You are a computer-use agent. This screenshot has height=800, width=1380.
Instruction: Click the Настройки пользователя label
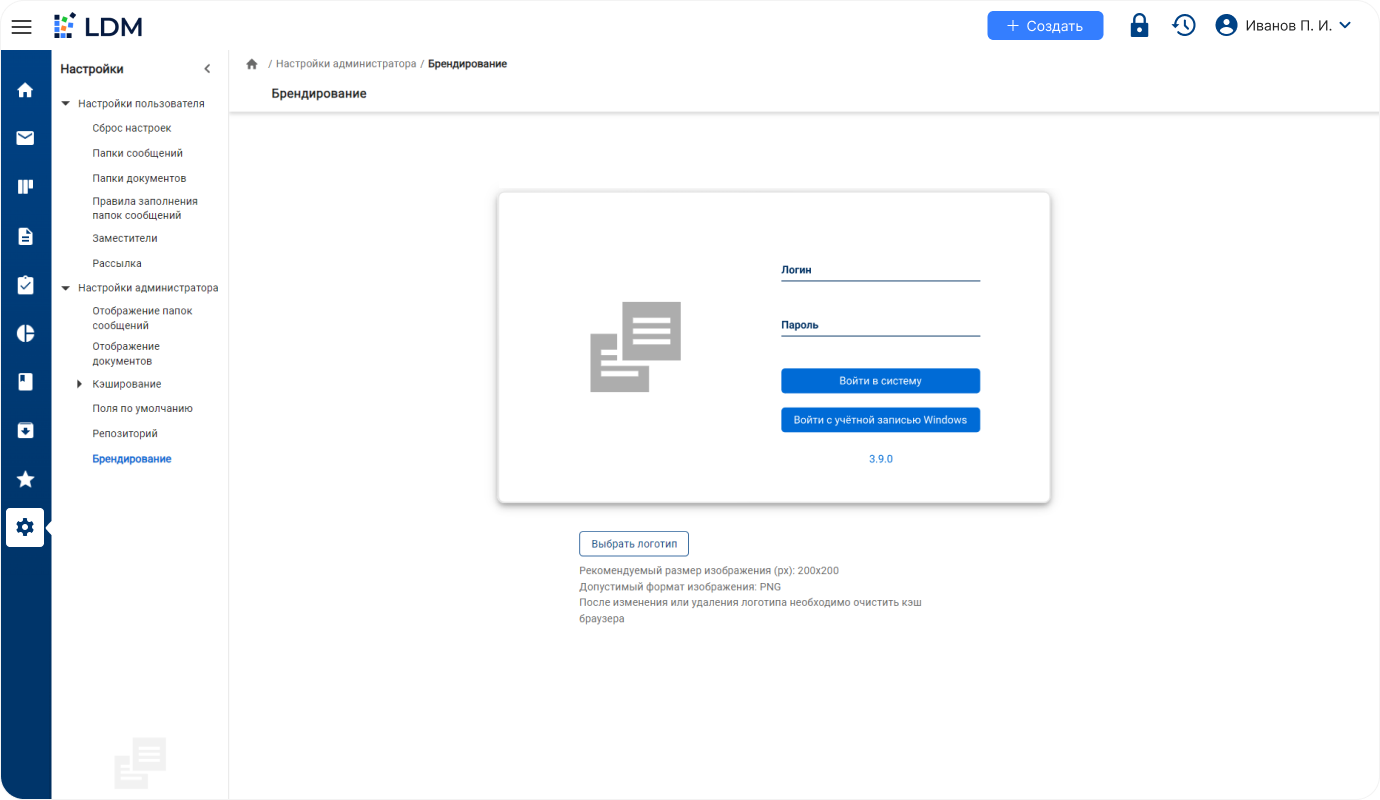[x=141, y=104]
